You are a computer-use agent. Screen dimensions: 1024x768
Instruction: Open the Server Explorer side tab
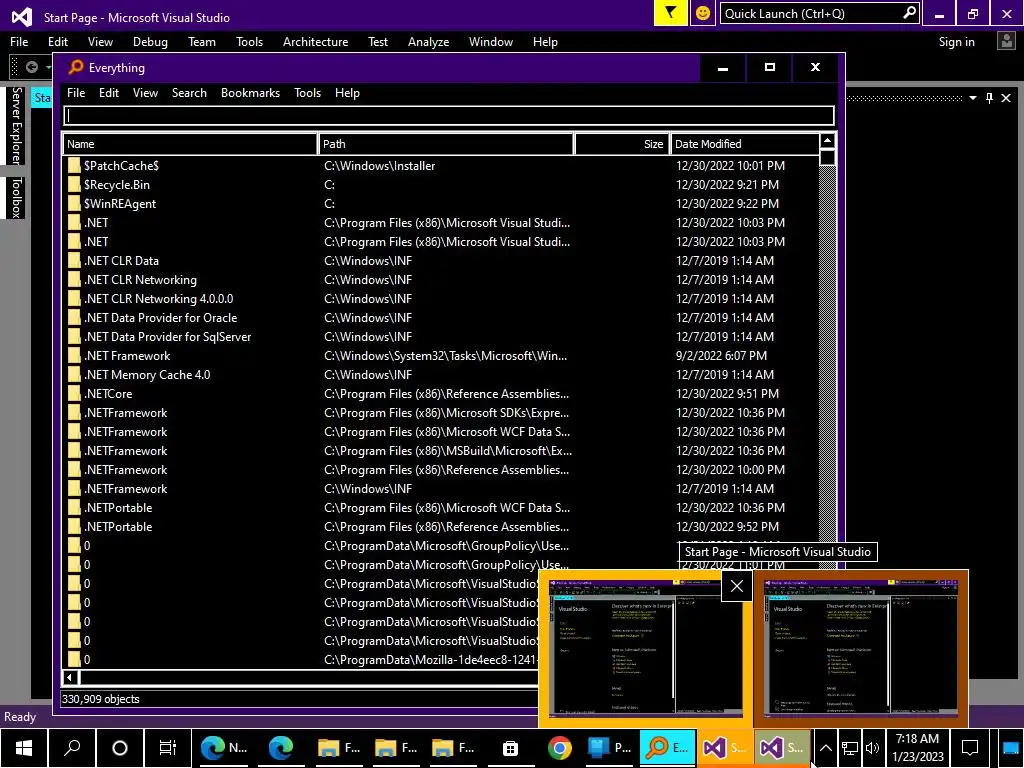pyautogui.click(x=17, y=125)
